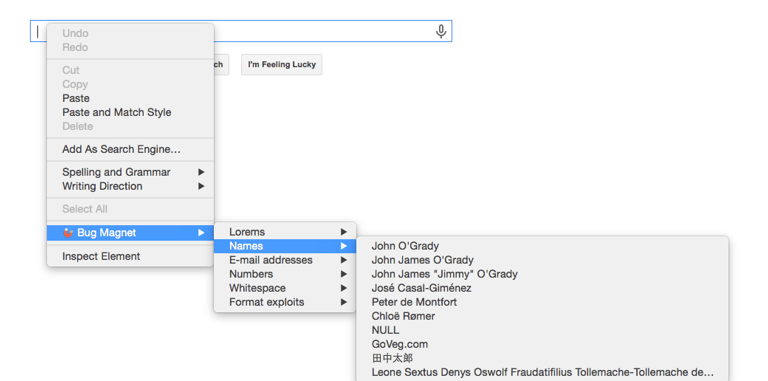Select Inspect Element
768x381 pixels.
click(130, 256)
